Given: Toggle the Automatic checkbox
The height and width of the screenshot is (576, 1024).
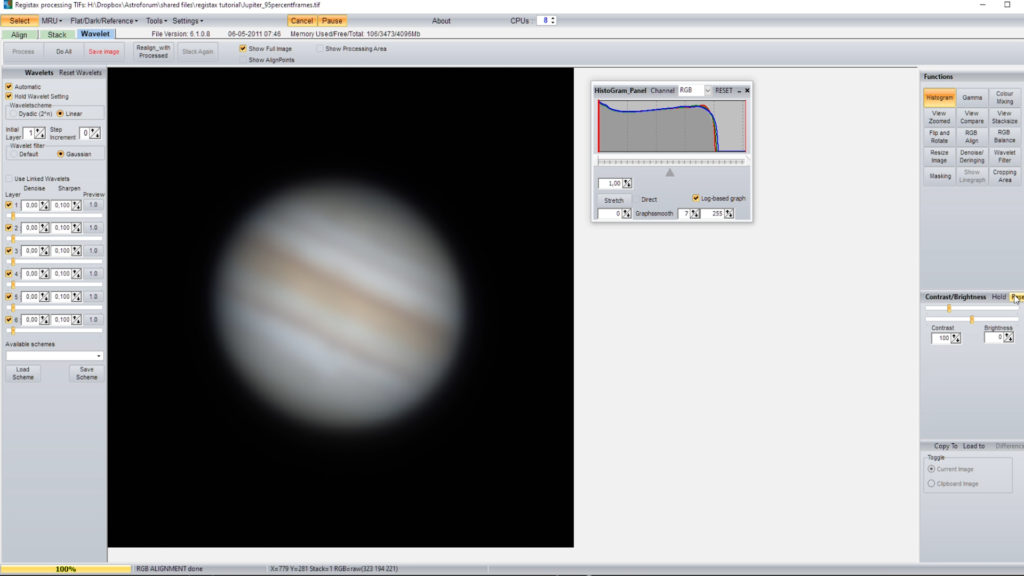Looking at the screenshot, I should pyautogui.click(x=9, y=86).
